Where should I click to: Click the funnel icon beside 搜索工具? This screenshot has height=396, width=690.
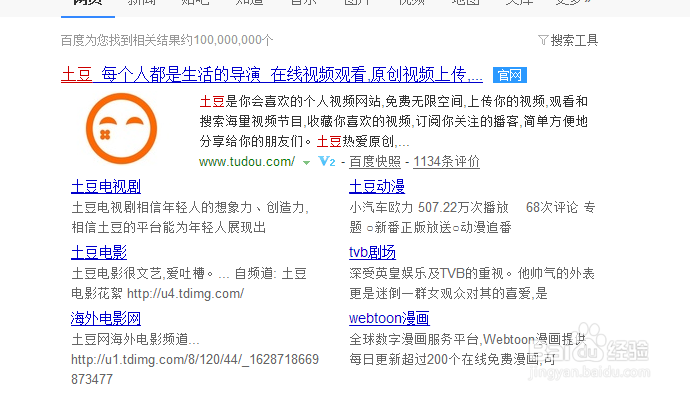pyautogui.click(x=543, y=40)
